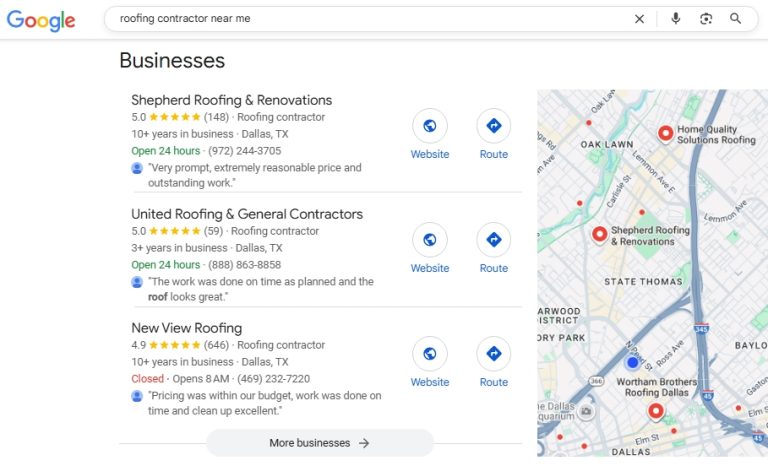768x466 pixels.
Task: Open United Roofing website globe icon
Action: (x=430, y=240)
